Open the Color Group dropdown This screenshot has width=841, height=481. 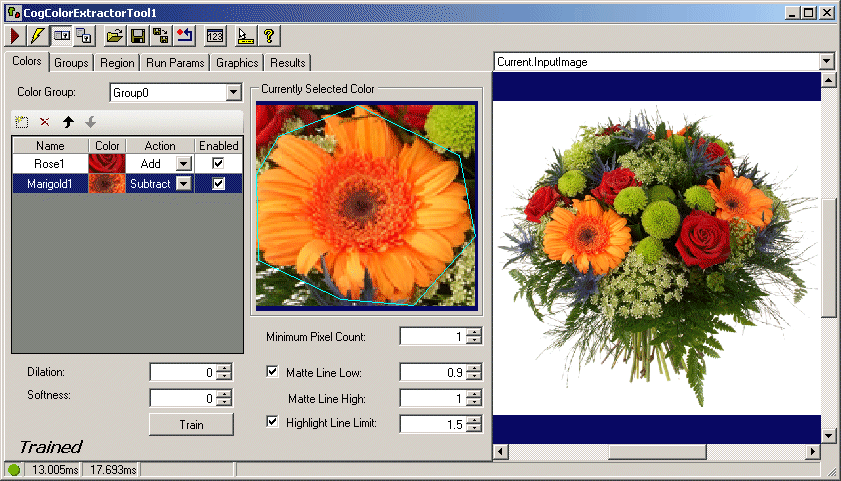pos(234,92)
